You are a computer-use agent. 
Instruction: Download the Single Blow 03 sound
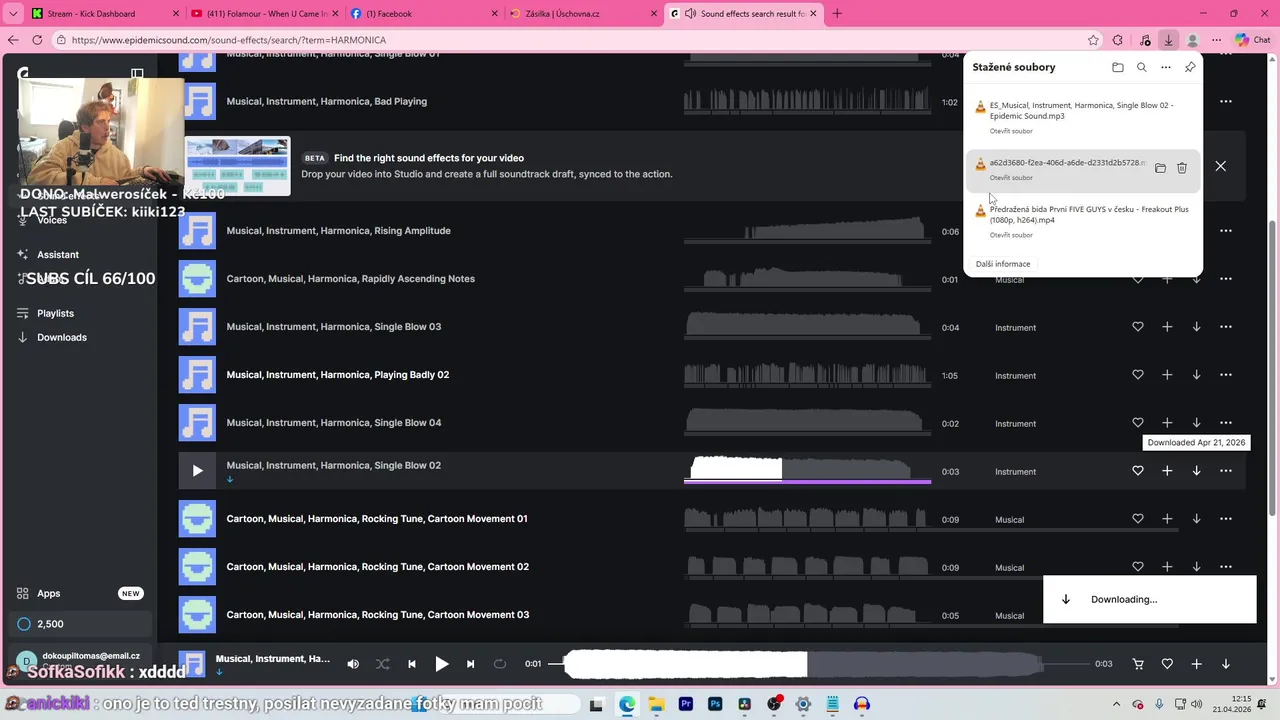1196,327
